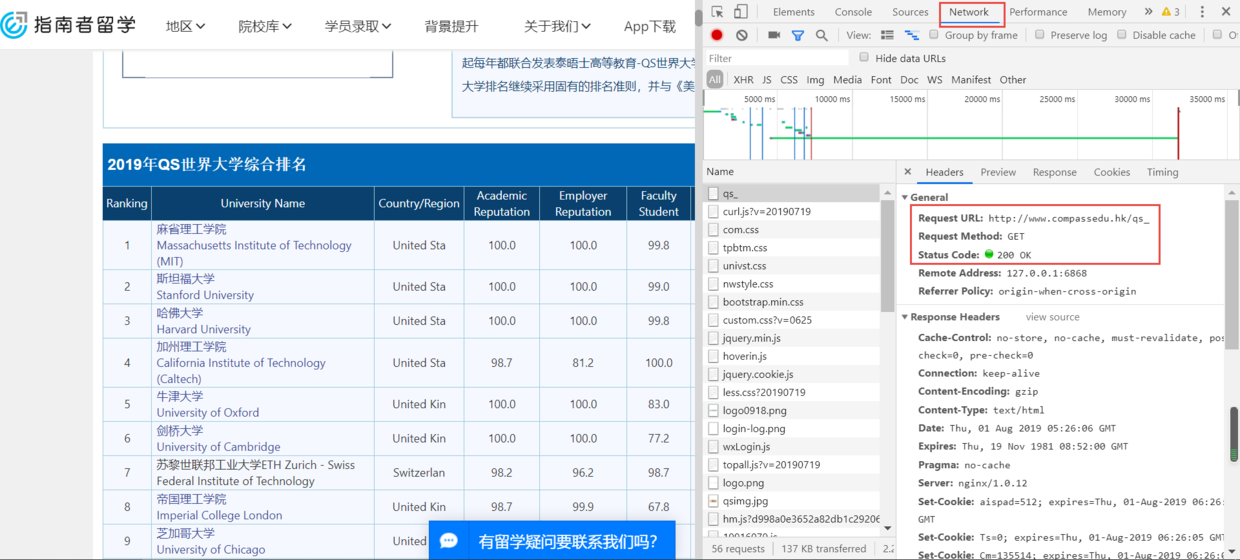Select the bootstrap.min.css request

(791, 302)
